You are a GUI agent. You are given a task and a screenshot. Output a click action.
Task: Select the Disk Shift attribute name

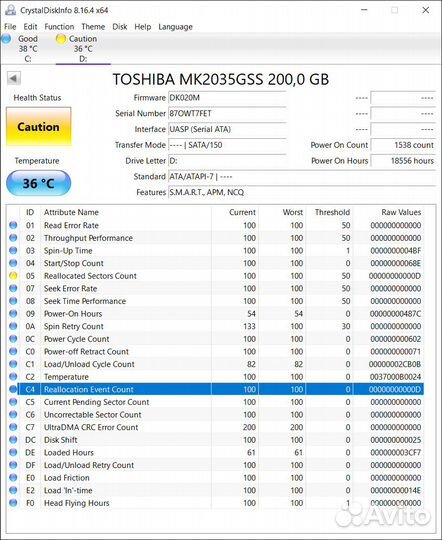pos(61,440)
